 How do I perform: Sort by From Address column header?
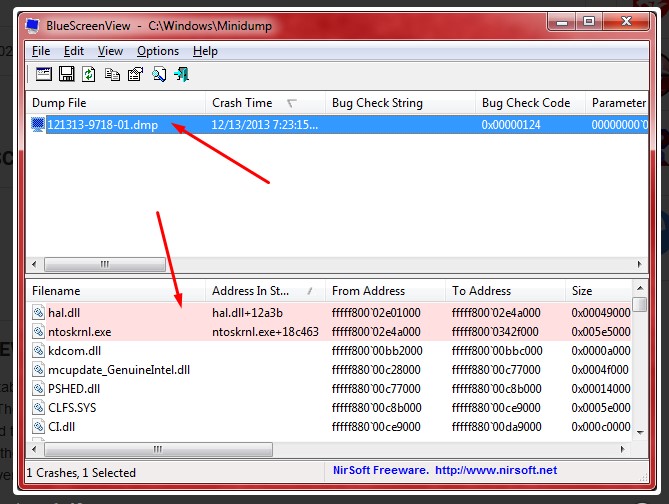[385, 291]
